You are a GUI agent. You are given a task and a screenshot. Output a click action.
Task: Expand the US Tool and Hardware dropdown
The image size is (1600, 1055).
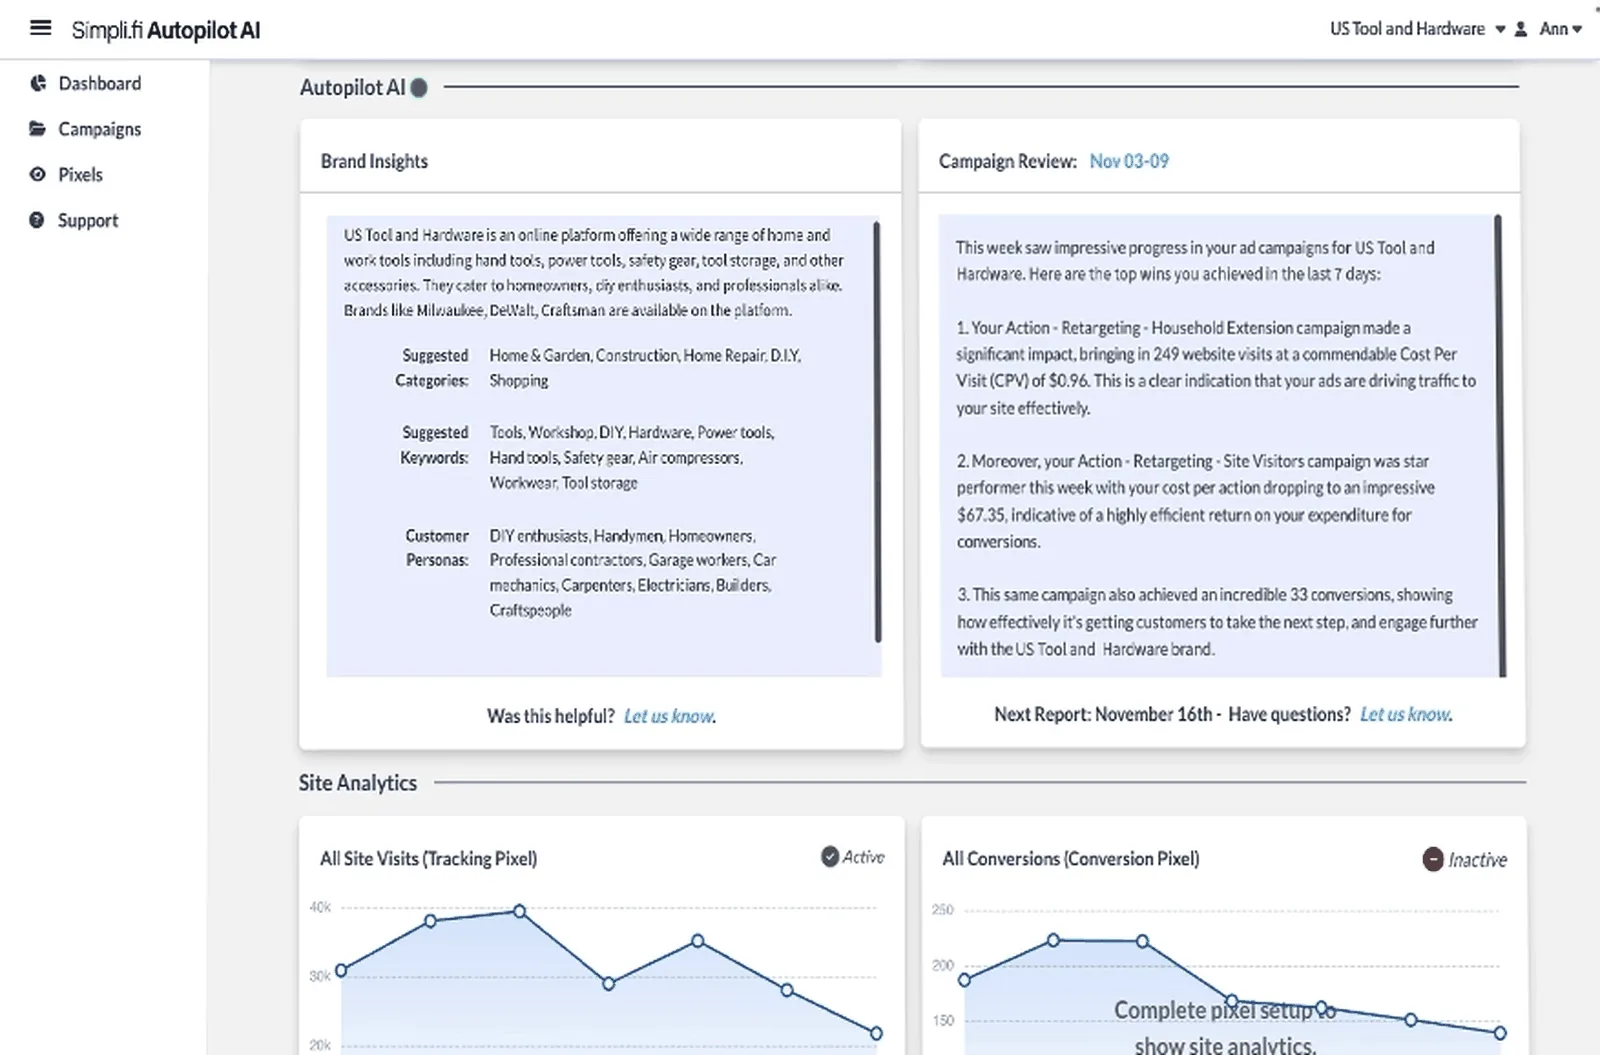point(1417,29)
